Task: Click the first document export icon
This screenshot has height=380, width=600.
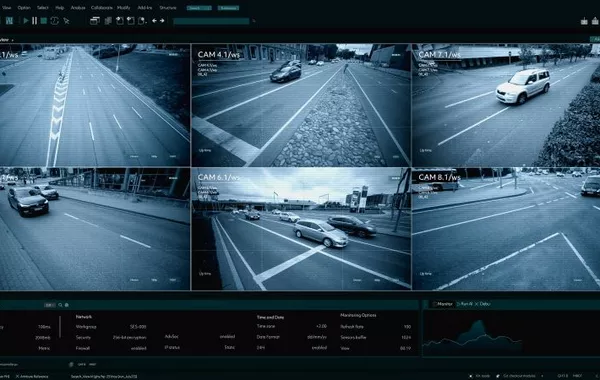Action: (x=120, y=21)
